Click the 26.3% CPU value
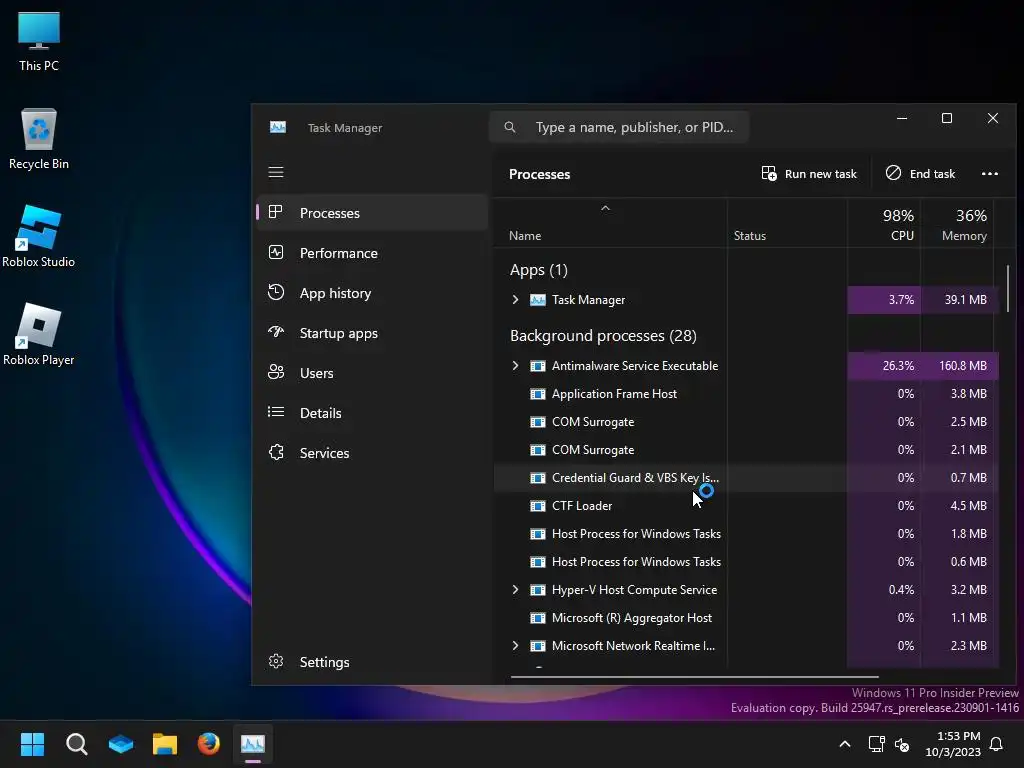This screenshot has width=1024, height=768. pyautogui.click(x=898, y=366)
